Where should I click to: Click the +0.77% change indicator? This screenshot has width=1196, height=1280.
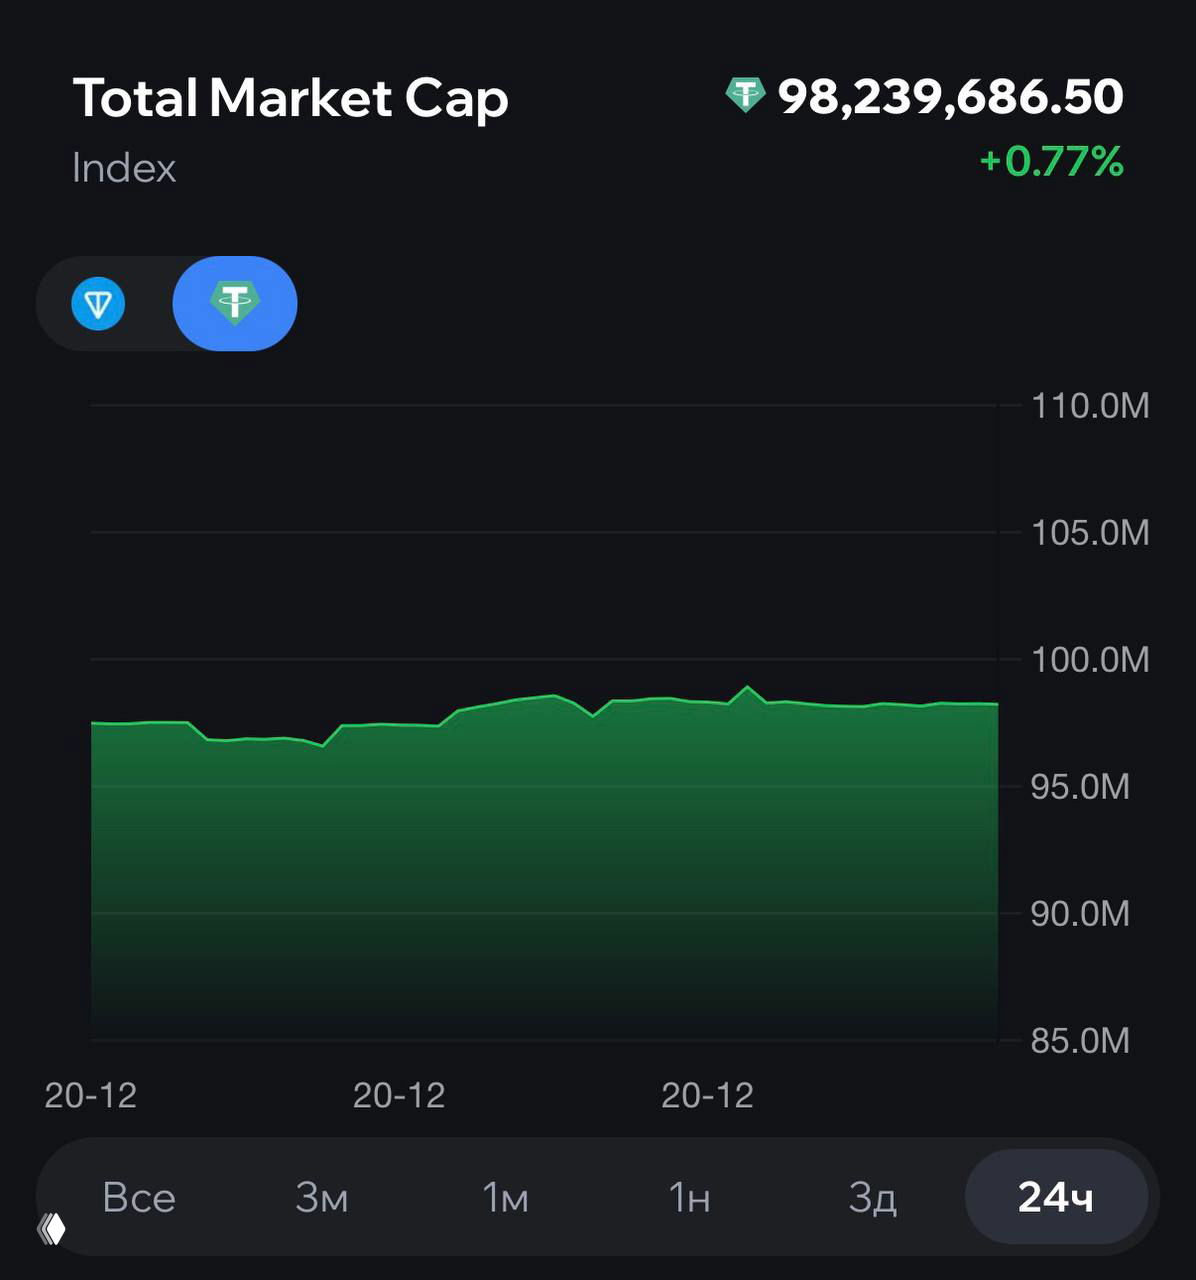[1051, 161]
